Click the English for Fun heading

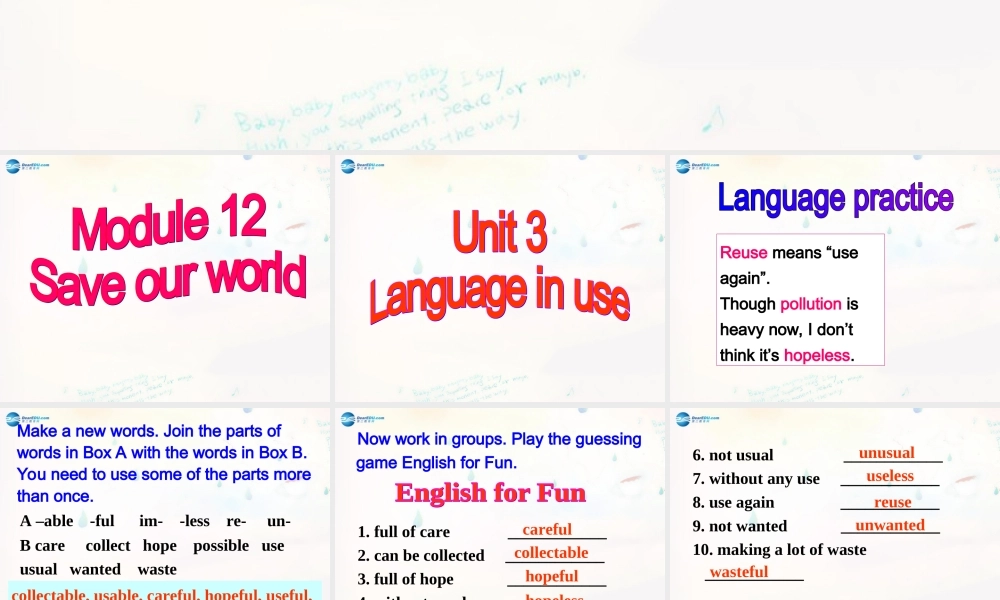[x=489, y=492]
